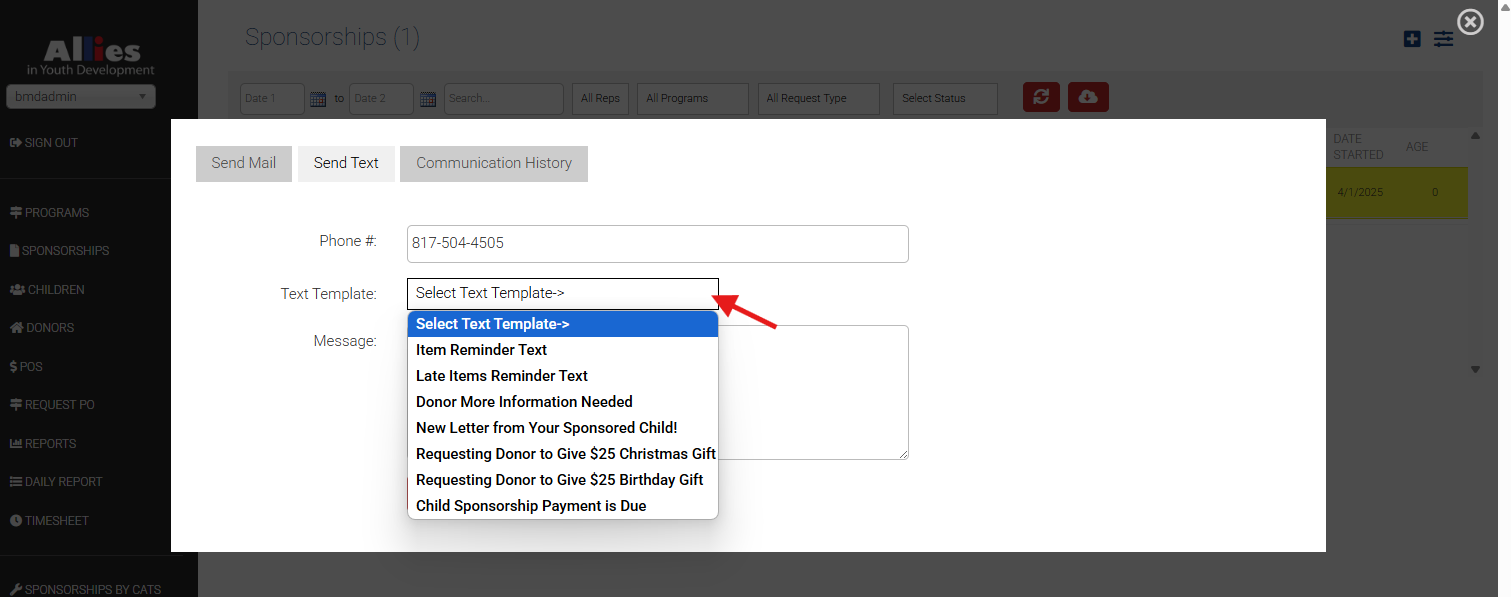The height and width of the screenshot is (597, 1511).
Task: Open Timesheet in the sidebar
Action: click(x=49, y=521)
